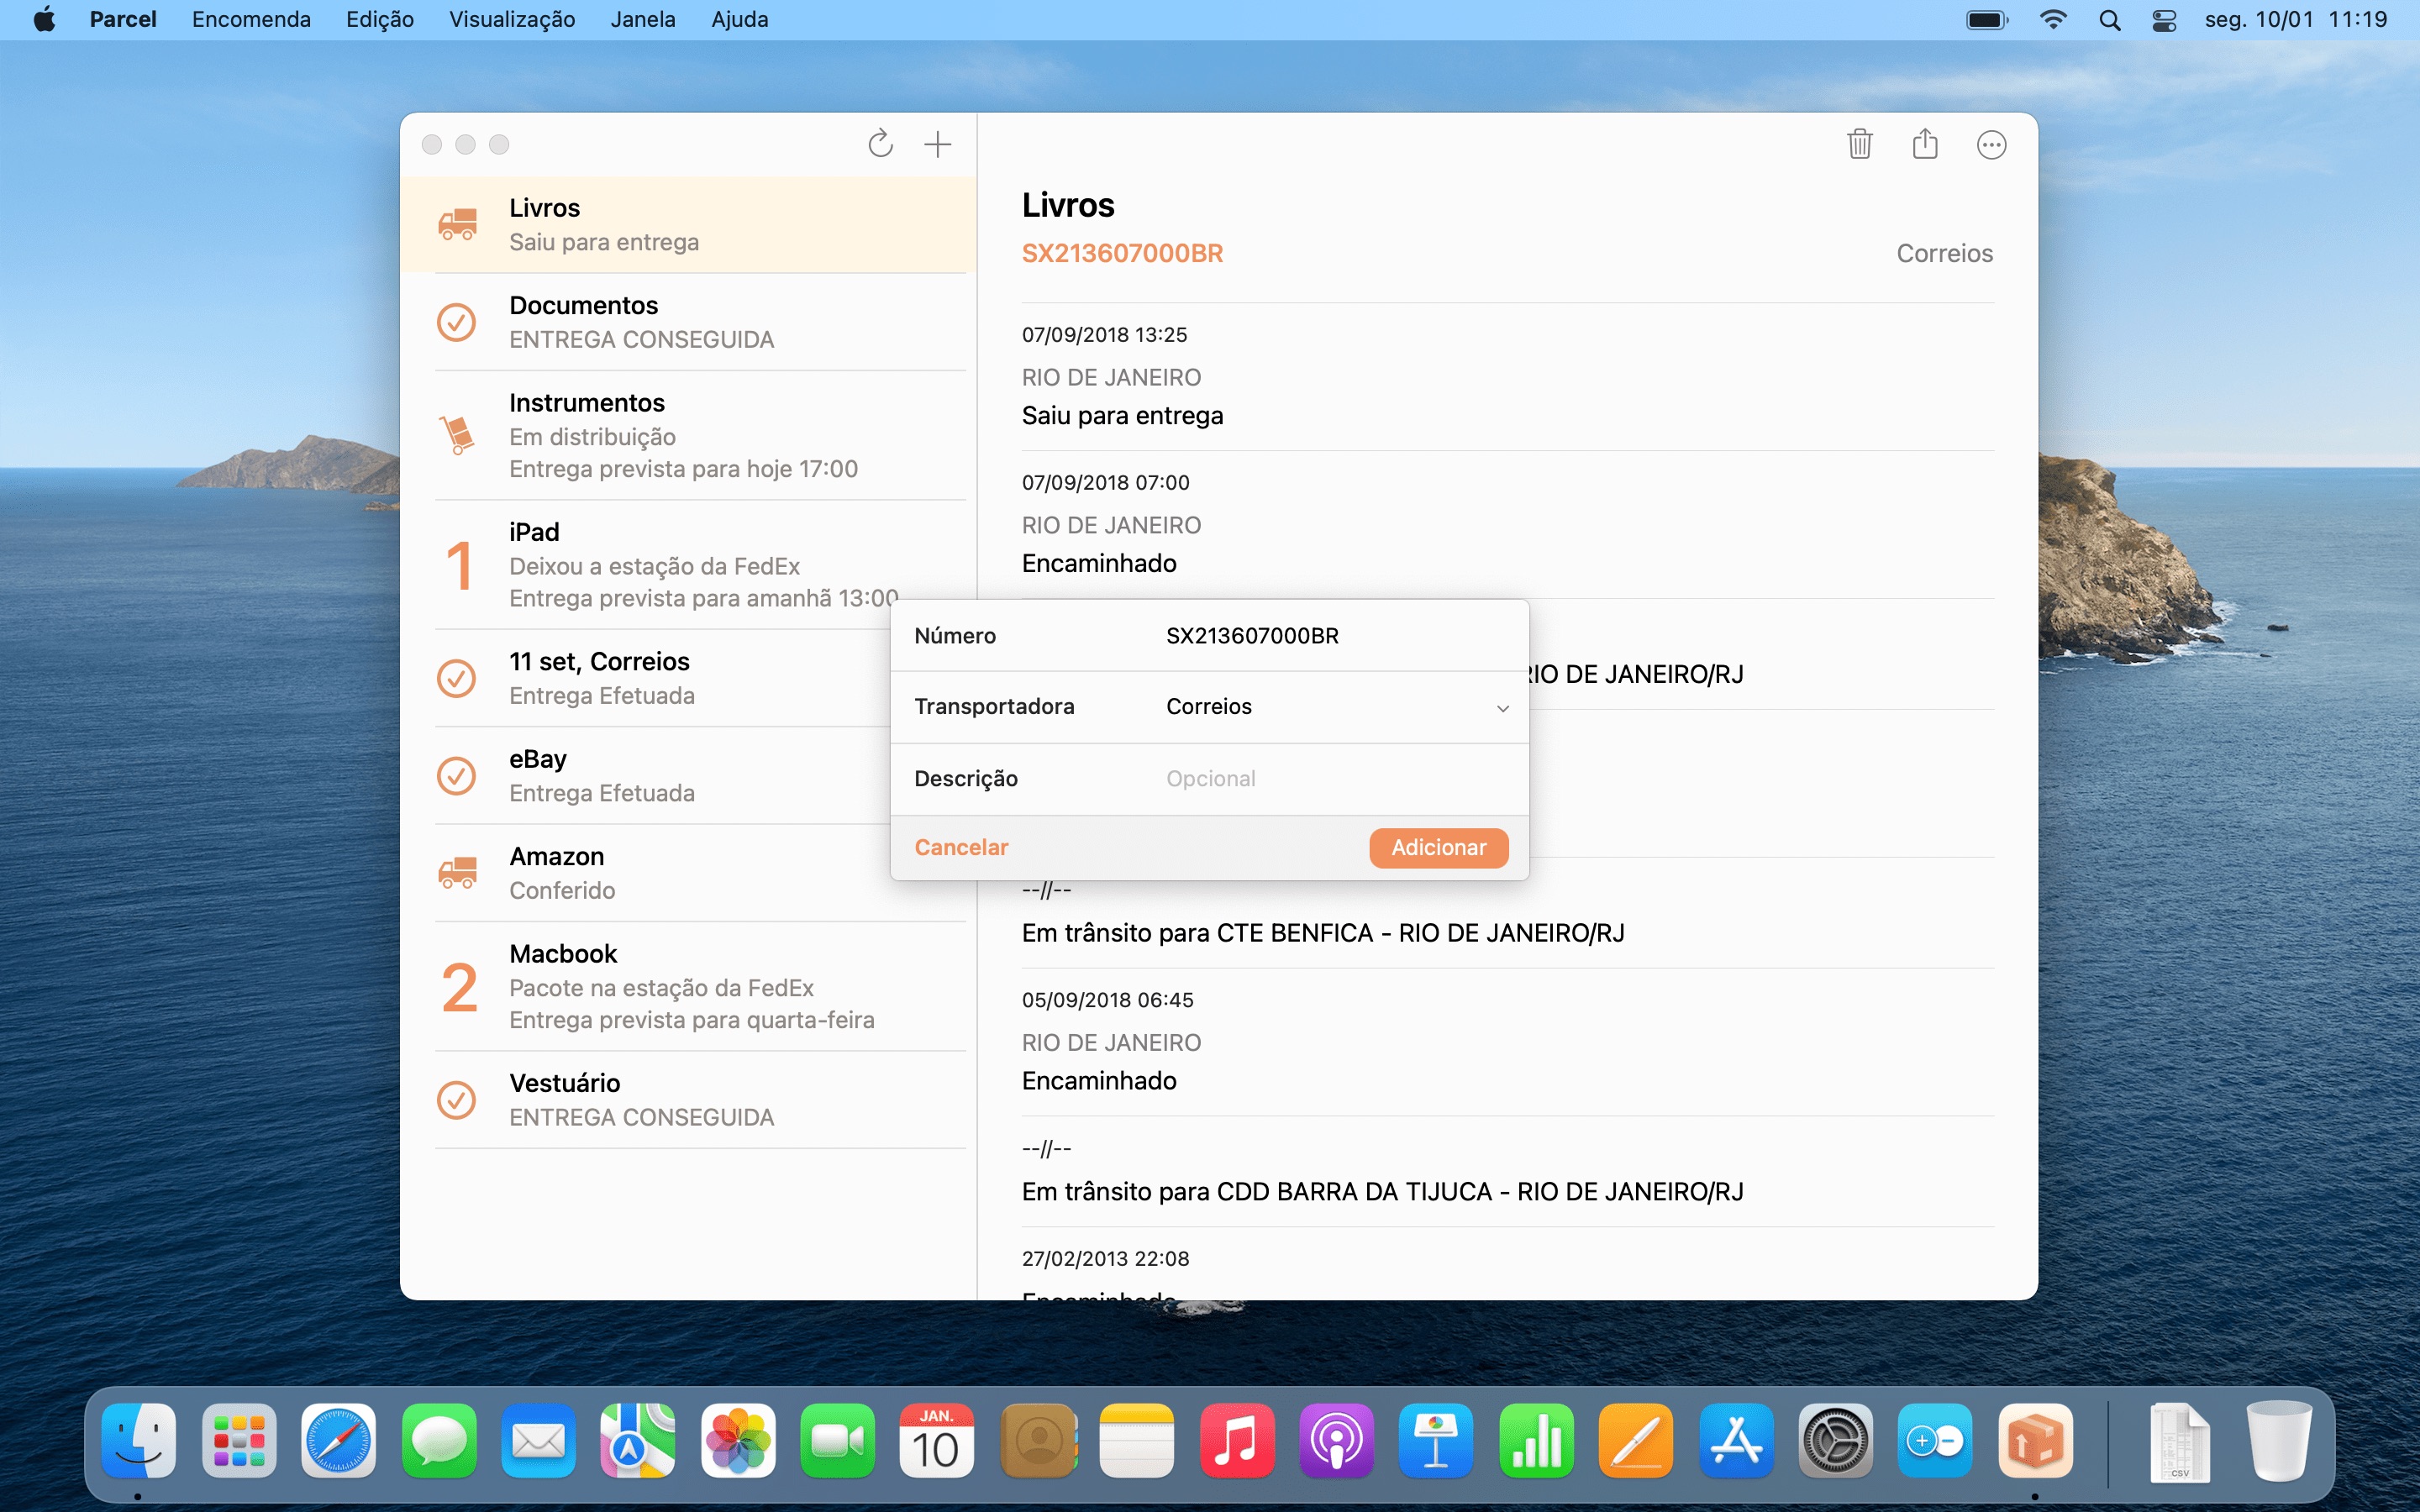Click the CDD BARRA DA TIJUCA transit entry
The image size is (2420, 1512).
click(1382, 1191)
